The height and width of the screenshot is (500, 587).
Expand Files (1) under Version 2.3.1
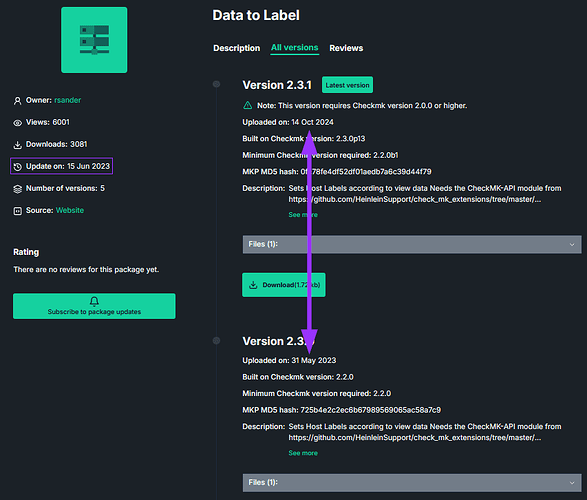[x=412, y=244]
